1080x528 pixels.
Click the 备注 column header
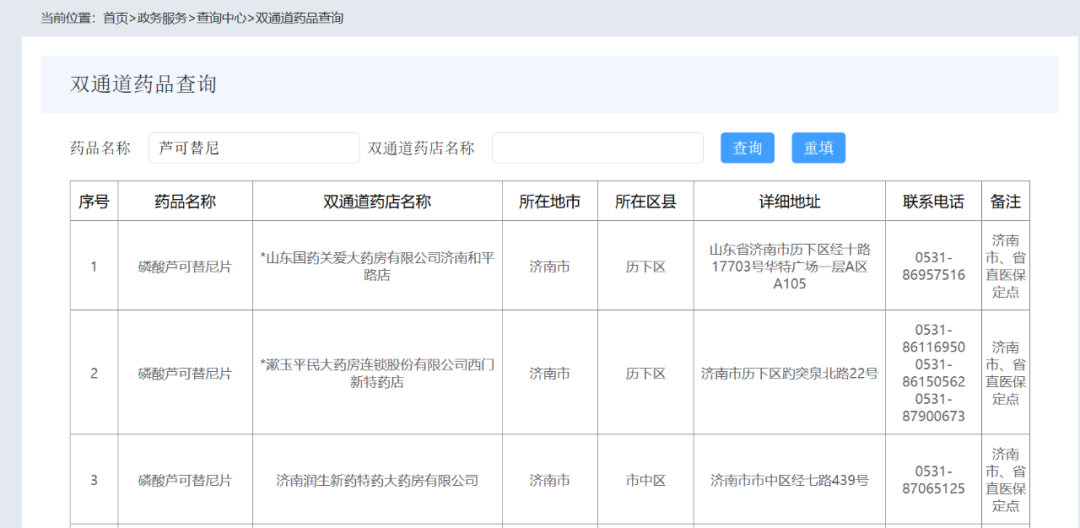point(1006,201)
